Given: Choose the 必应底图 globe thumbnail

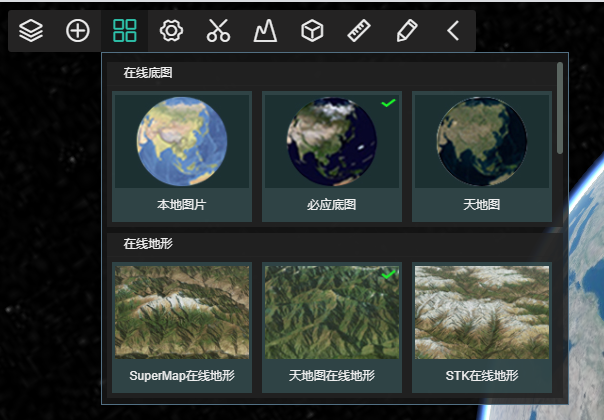Looking at the screenshot, I should (332, 141).
